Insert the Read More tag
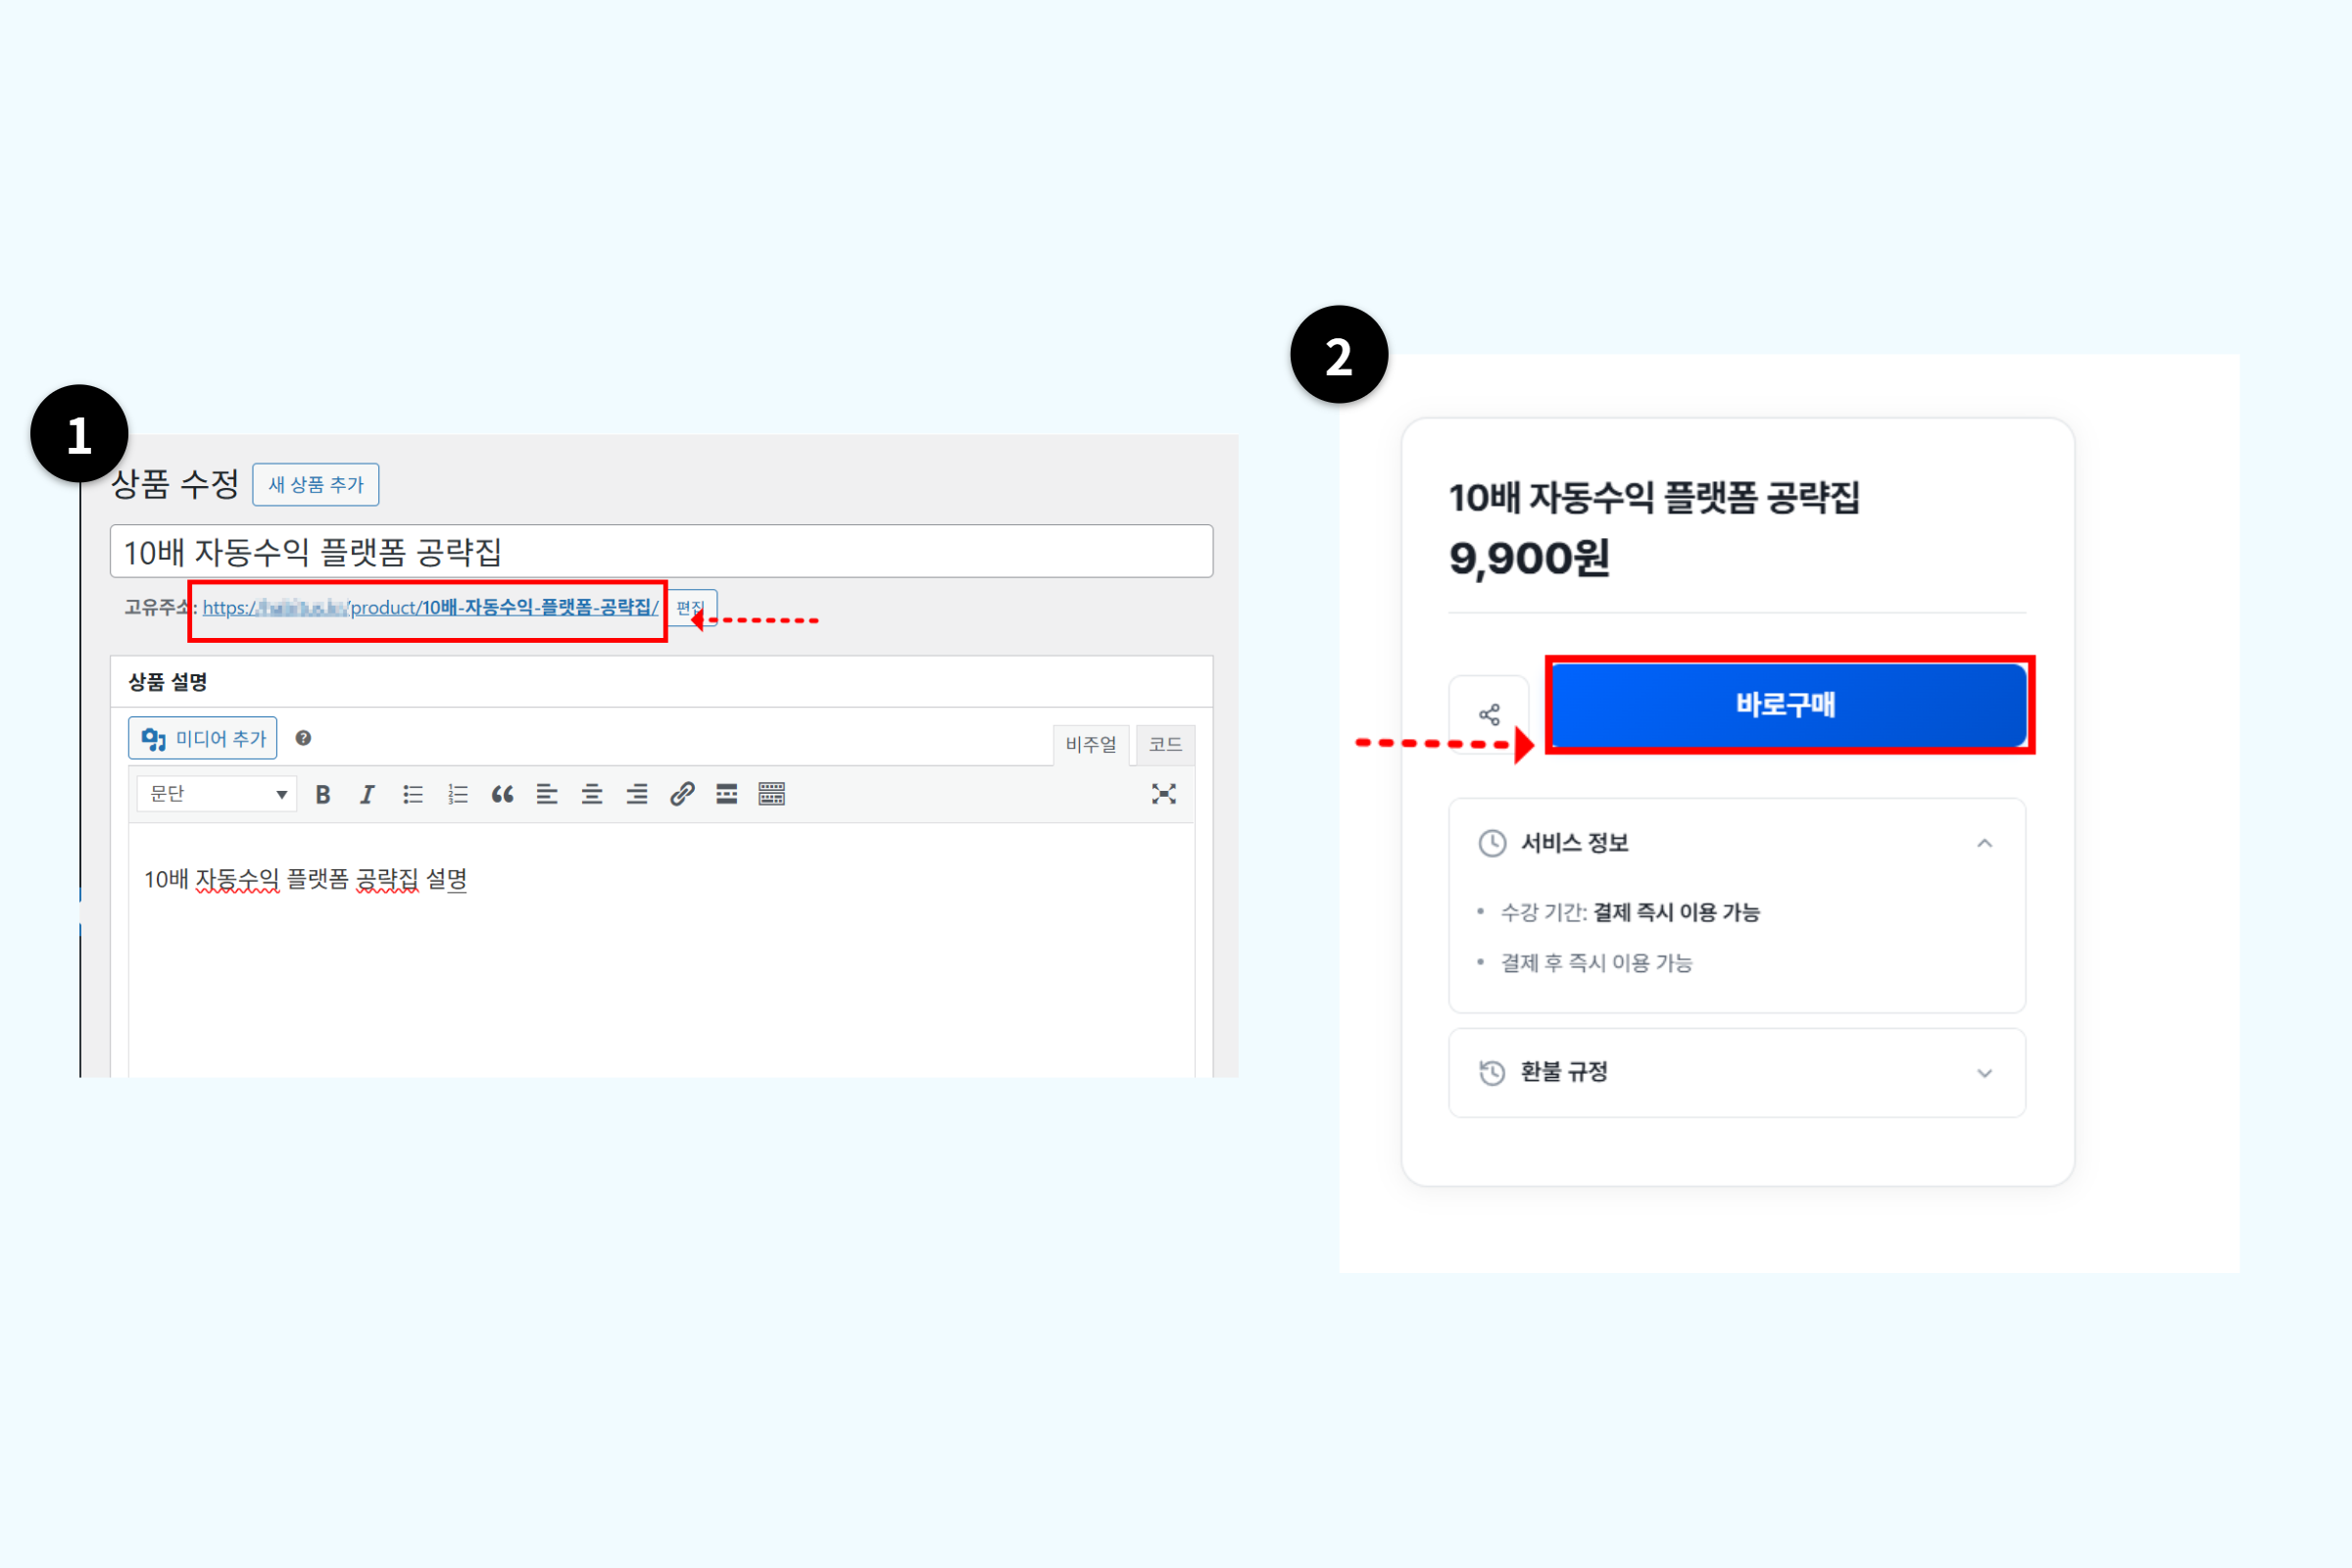 pos(727,795)
